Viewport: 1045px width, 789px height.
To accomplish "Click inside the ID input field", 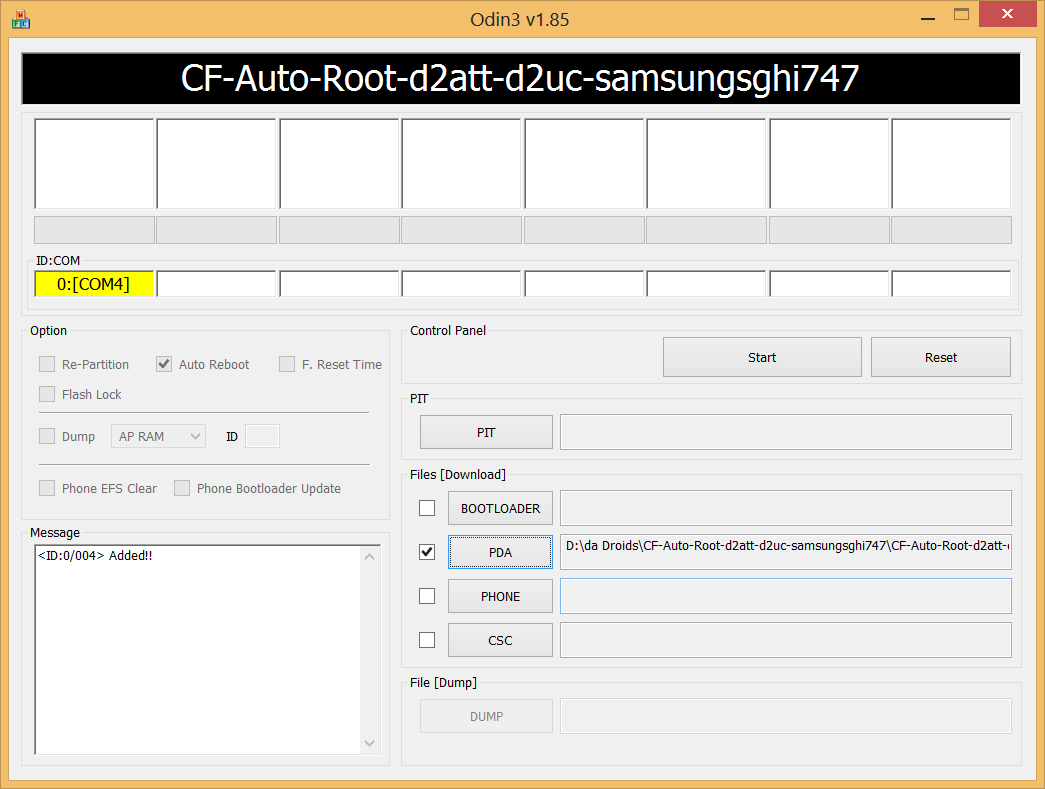I will (x=263, y=436).
